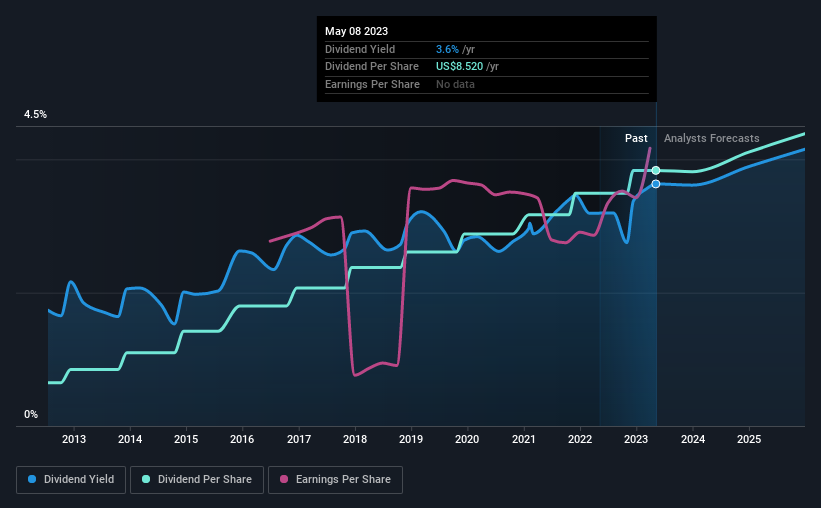Select the 2014 x-axis label
This screenshot has height=508, width=821.
coord(130,439)
